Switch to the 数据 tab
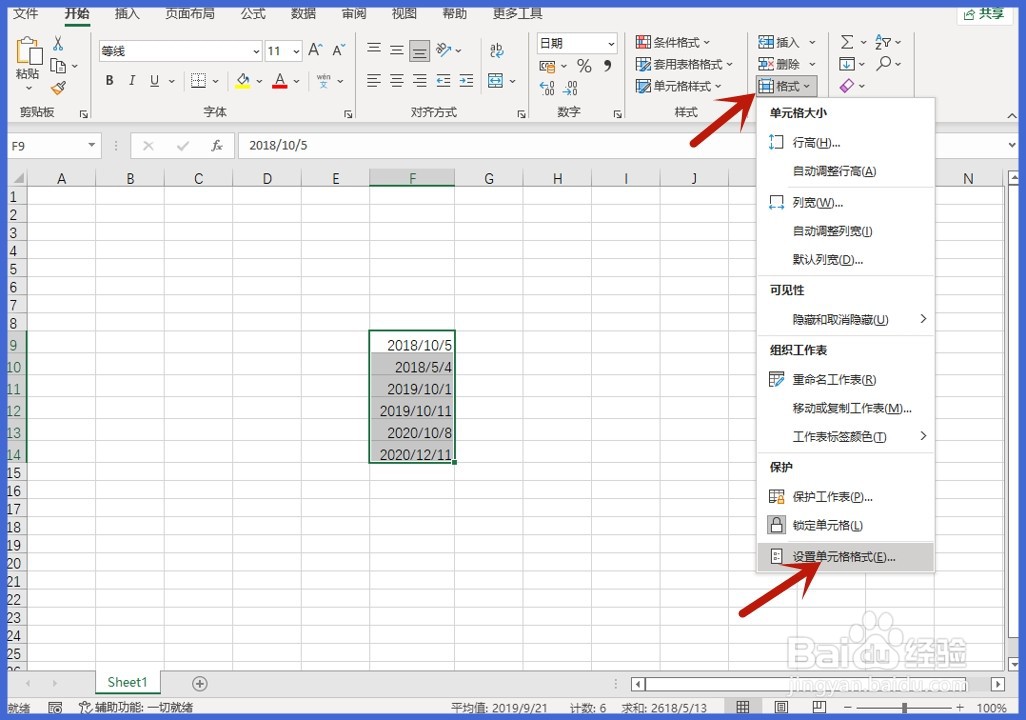The height and width of the screenshot is (720, 1026). point(303,13)
